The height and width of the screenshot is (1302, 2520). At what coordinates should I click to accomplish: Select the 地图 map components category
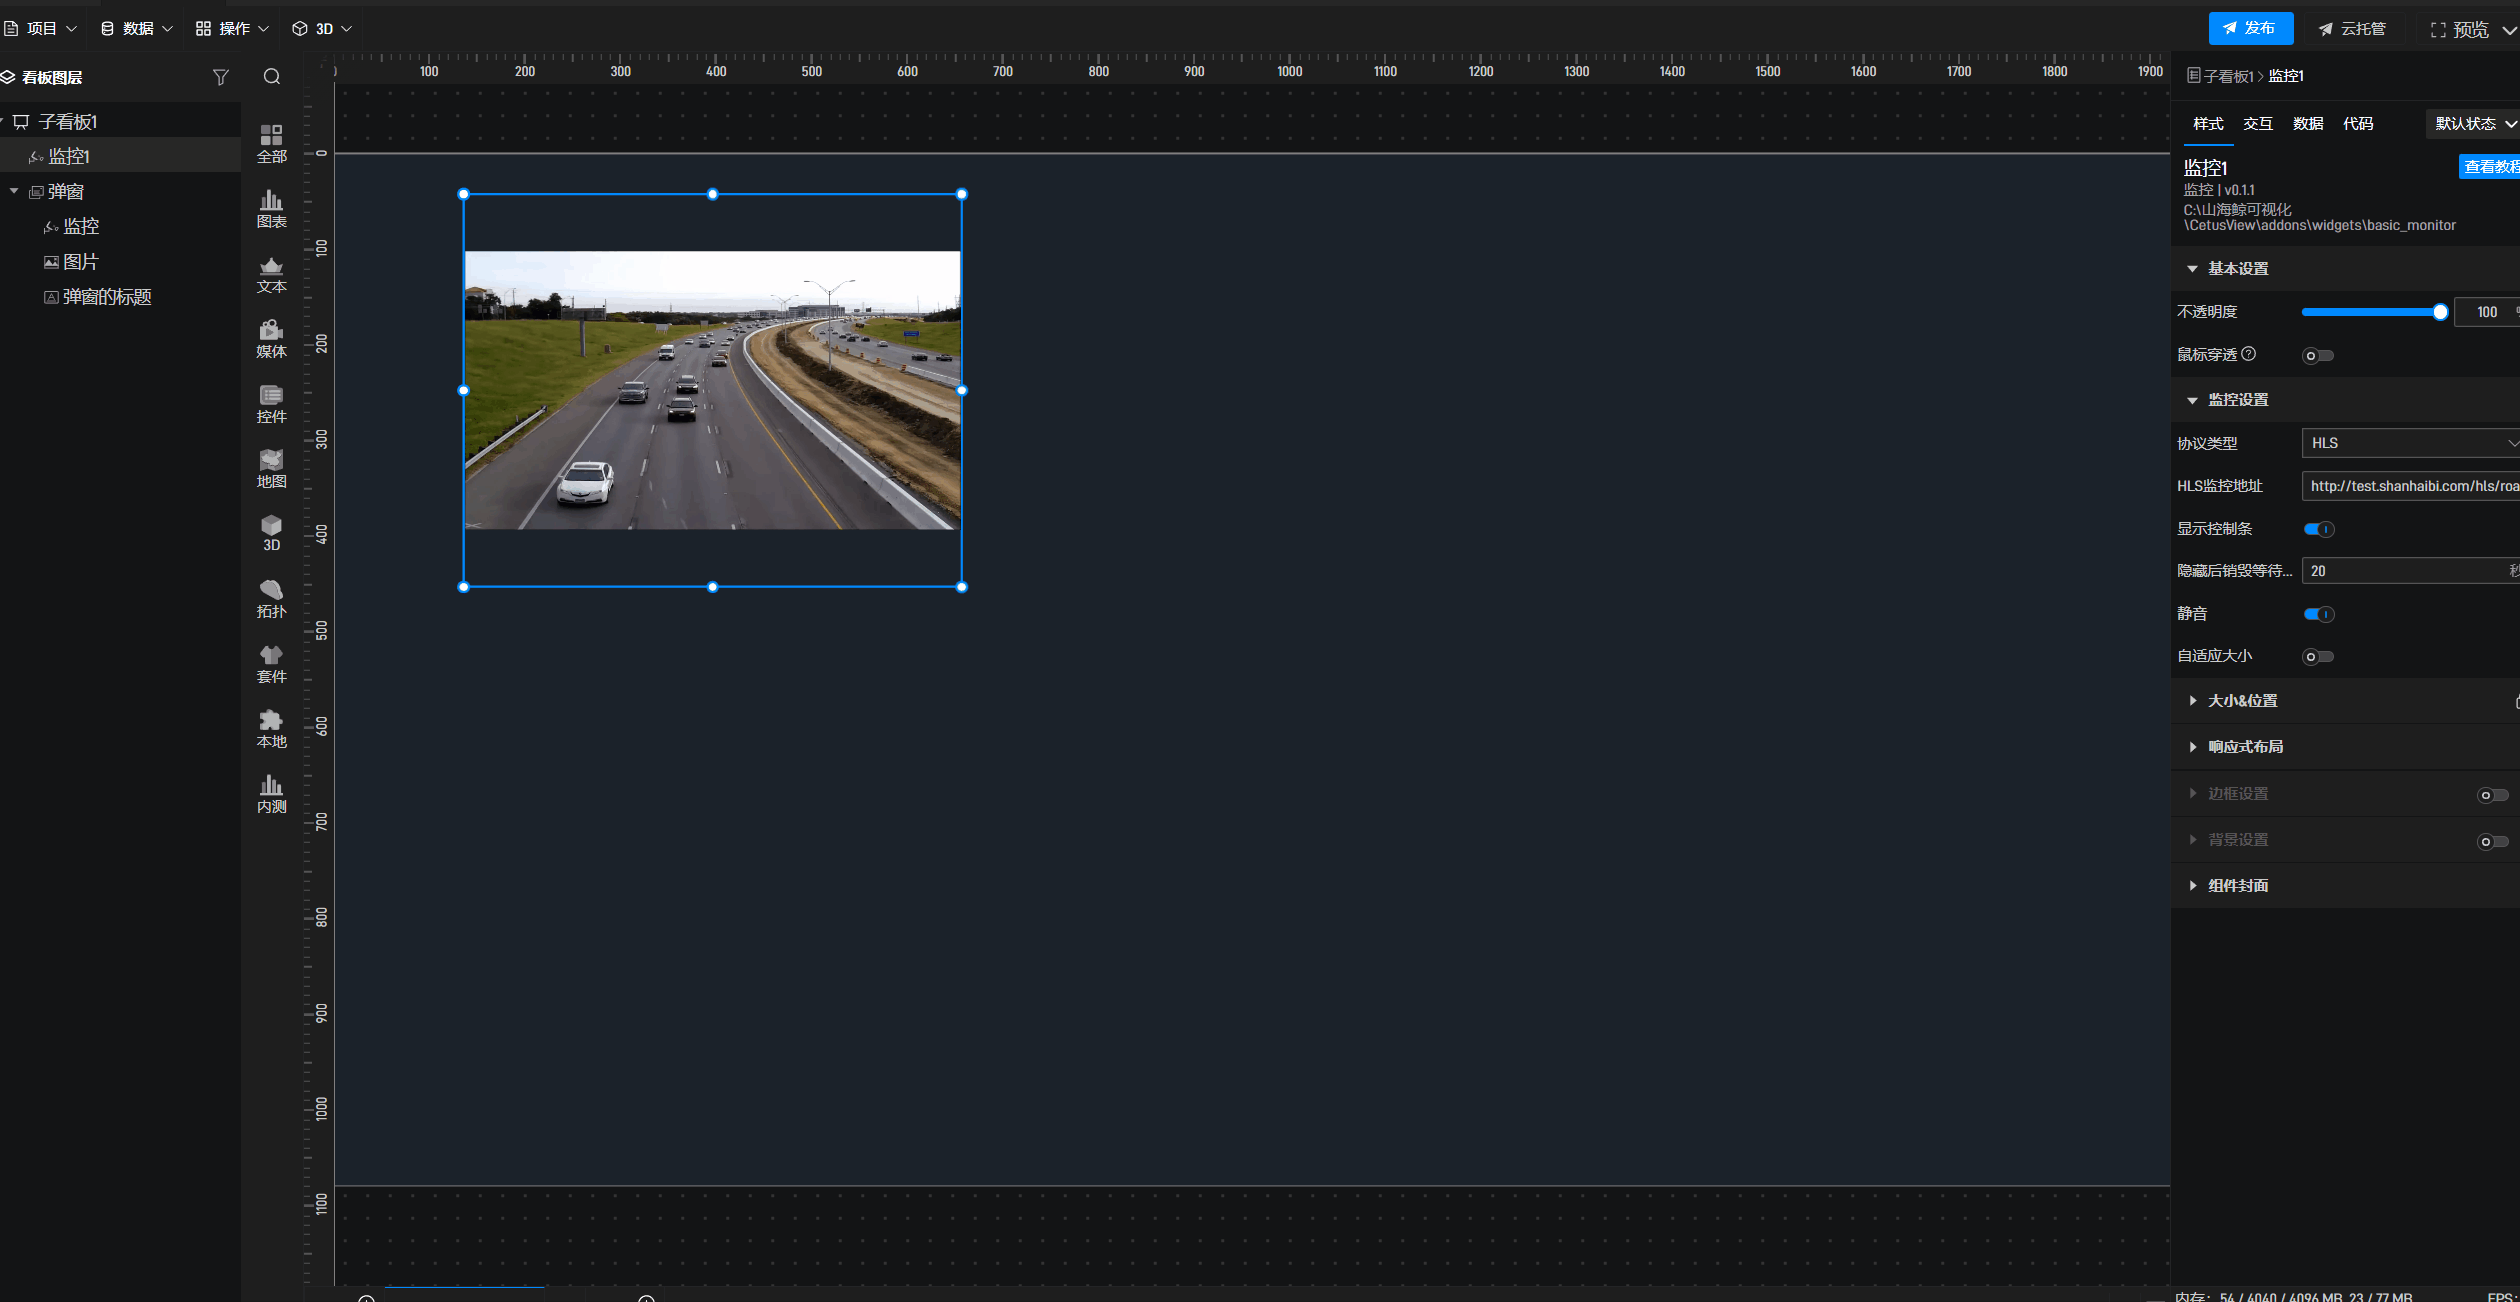[271, 468]
